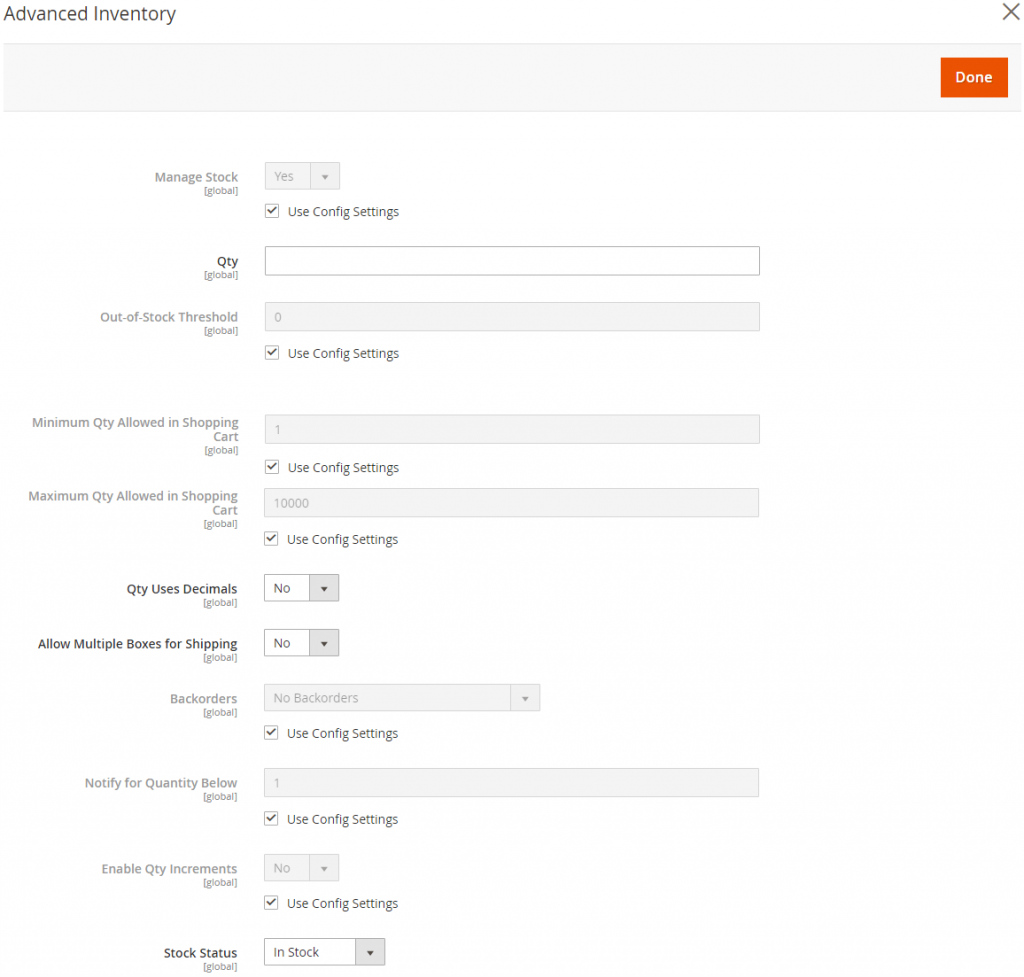The image size is (1024, 977).
Task: Click the Maximum Qty Allowed in Shopping Cart field
Action: 511,502
